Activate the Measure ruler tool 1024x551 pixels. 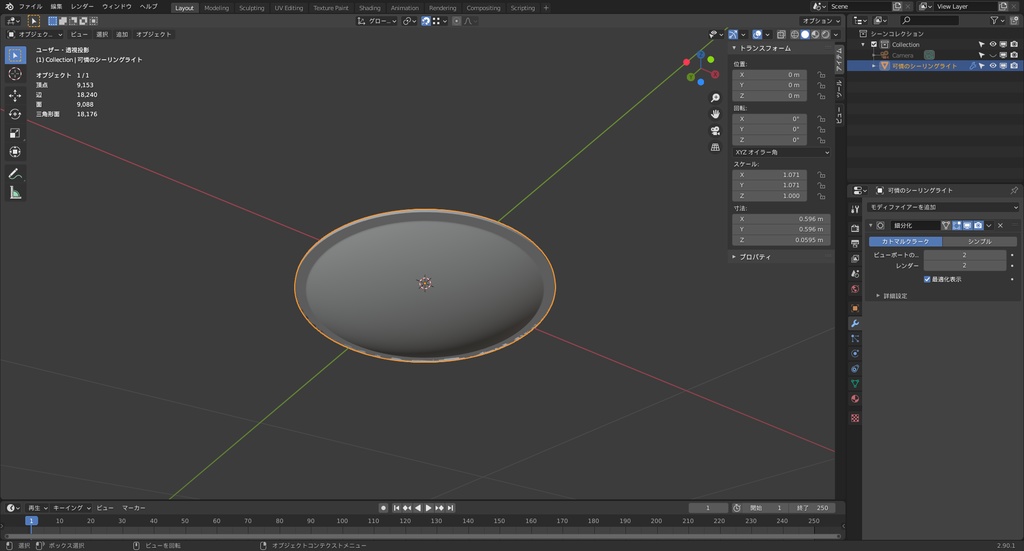click(x=15, y=193)
